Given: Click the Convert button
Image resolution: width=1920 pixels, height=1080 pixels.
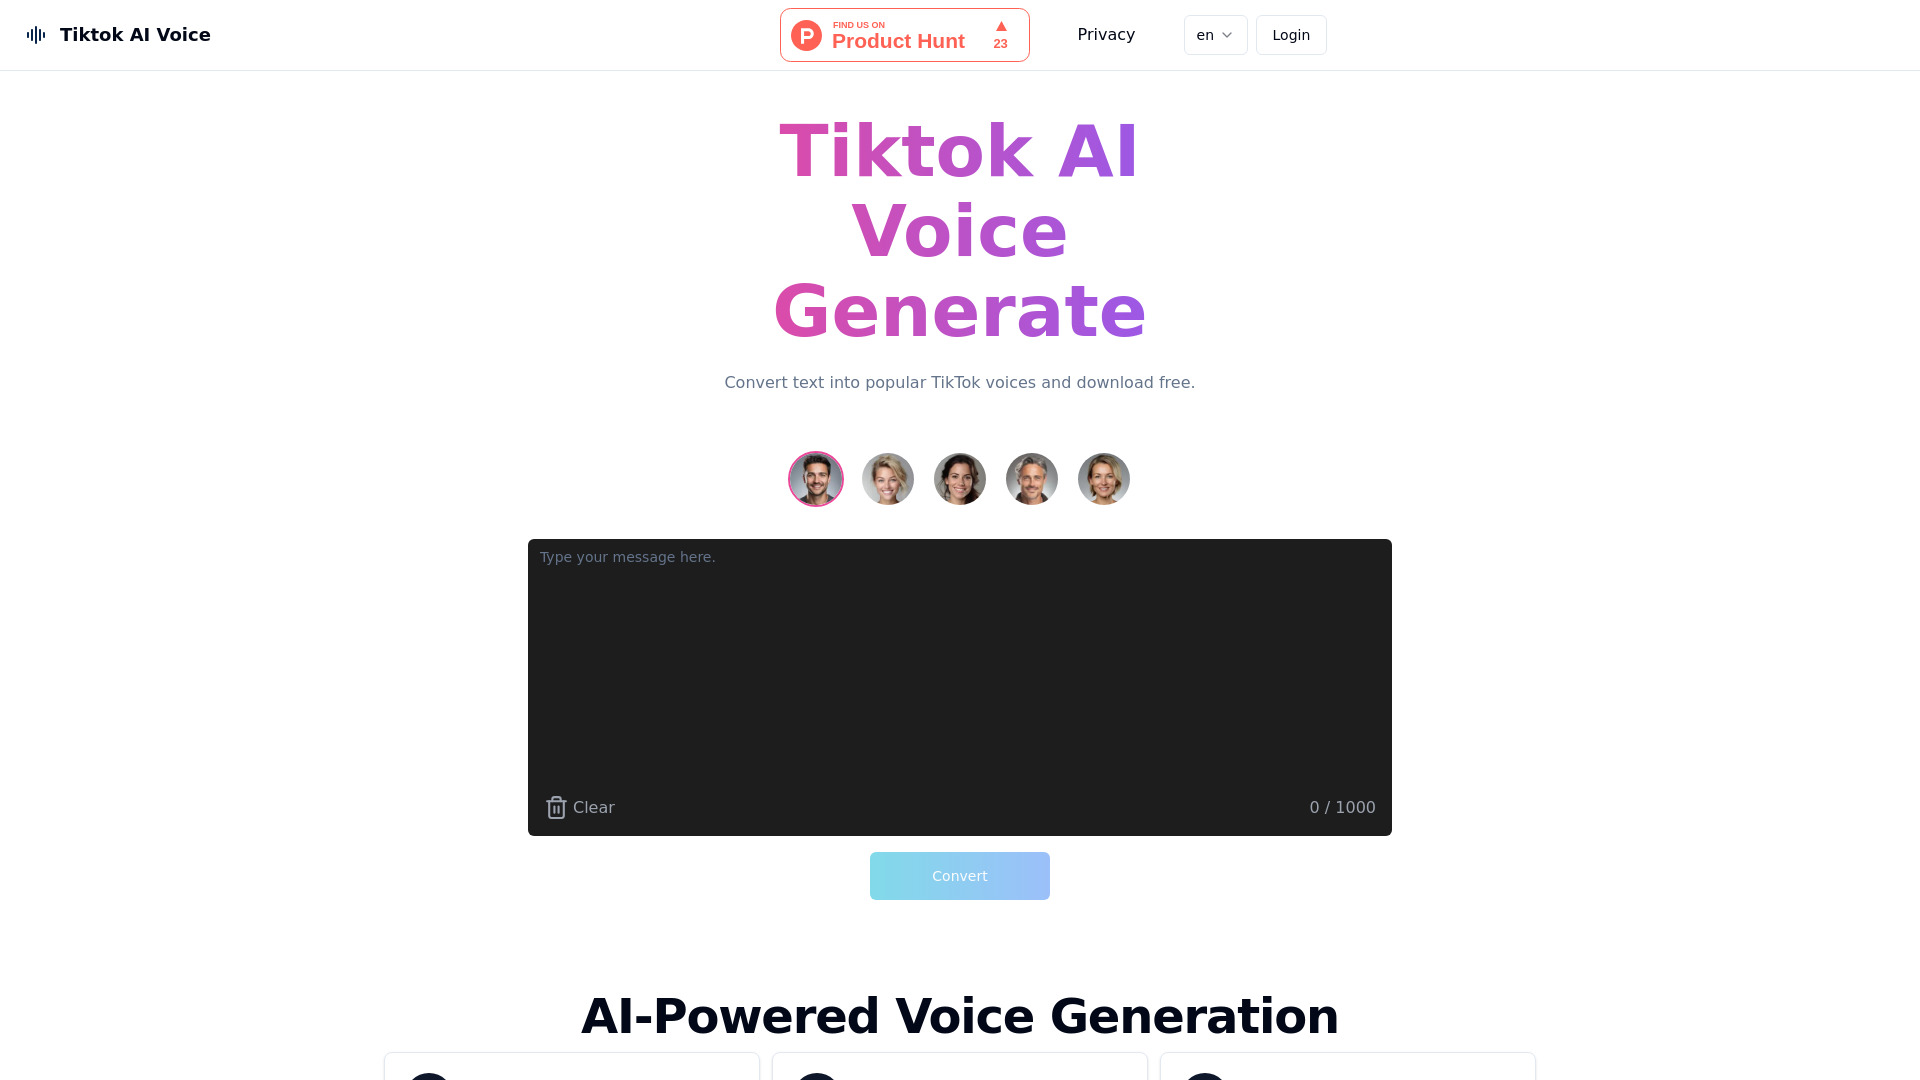Looking at the screenshot, I should (x=959, y=876).
